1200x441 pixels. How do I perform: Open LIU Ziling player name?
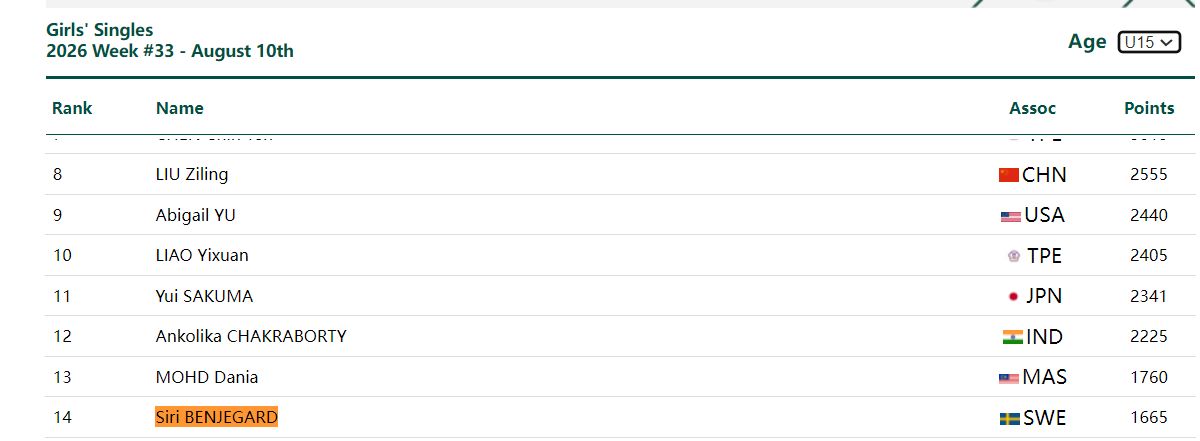pos(192,174)
